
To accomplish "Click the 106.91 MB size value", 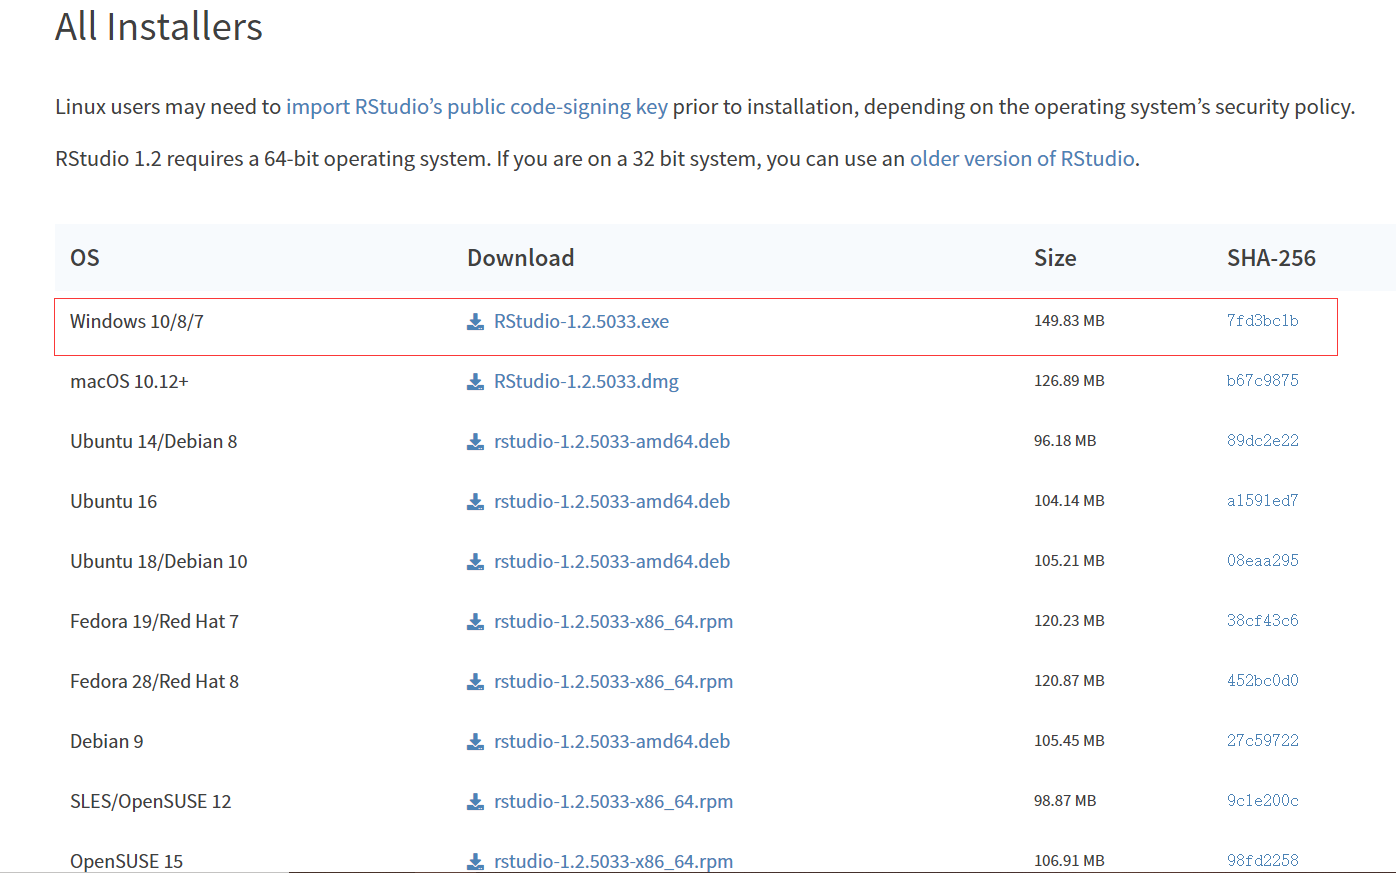I will tap(1069, 861).
